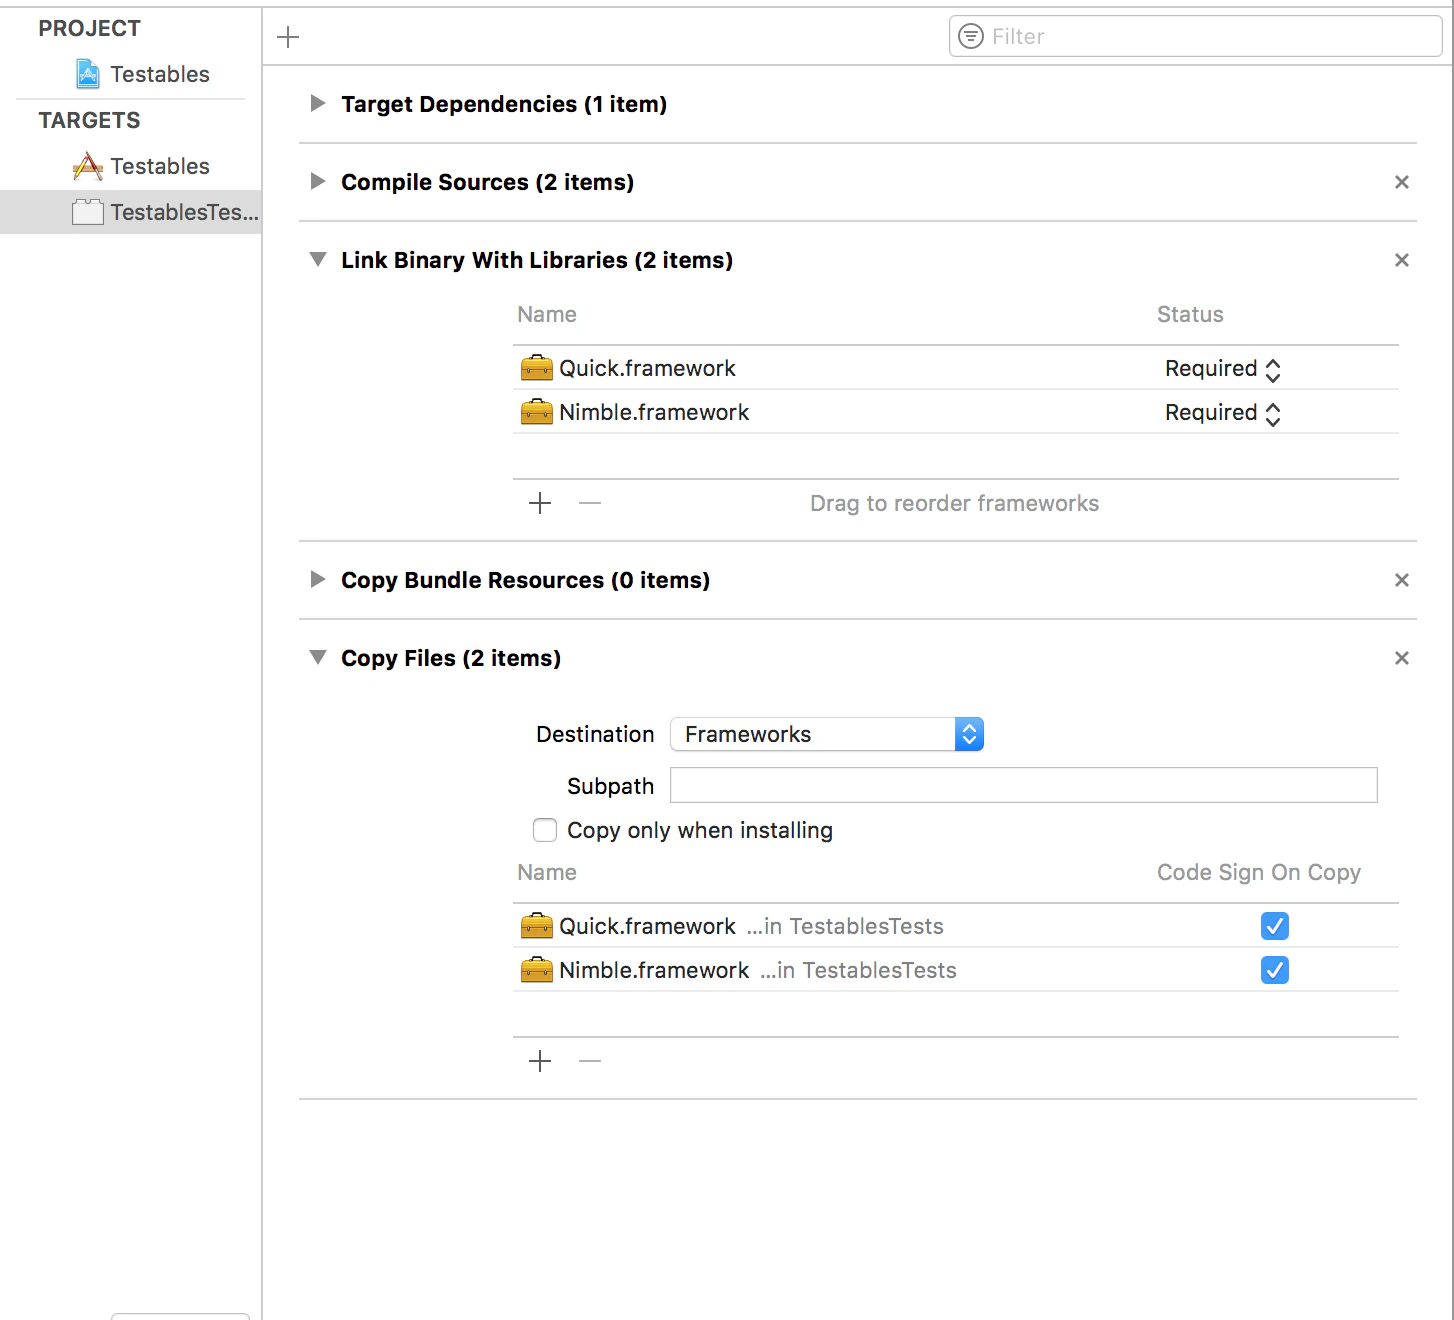
Task: Click the Copy Files Name column header
Action: pos(547,872)
